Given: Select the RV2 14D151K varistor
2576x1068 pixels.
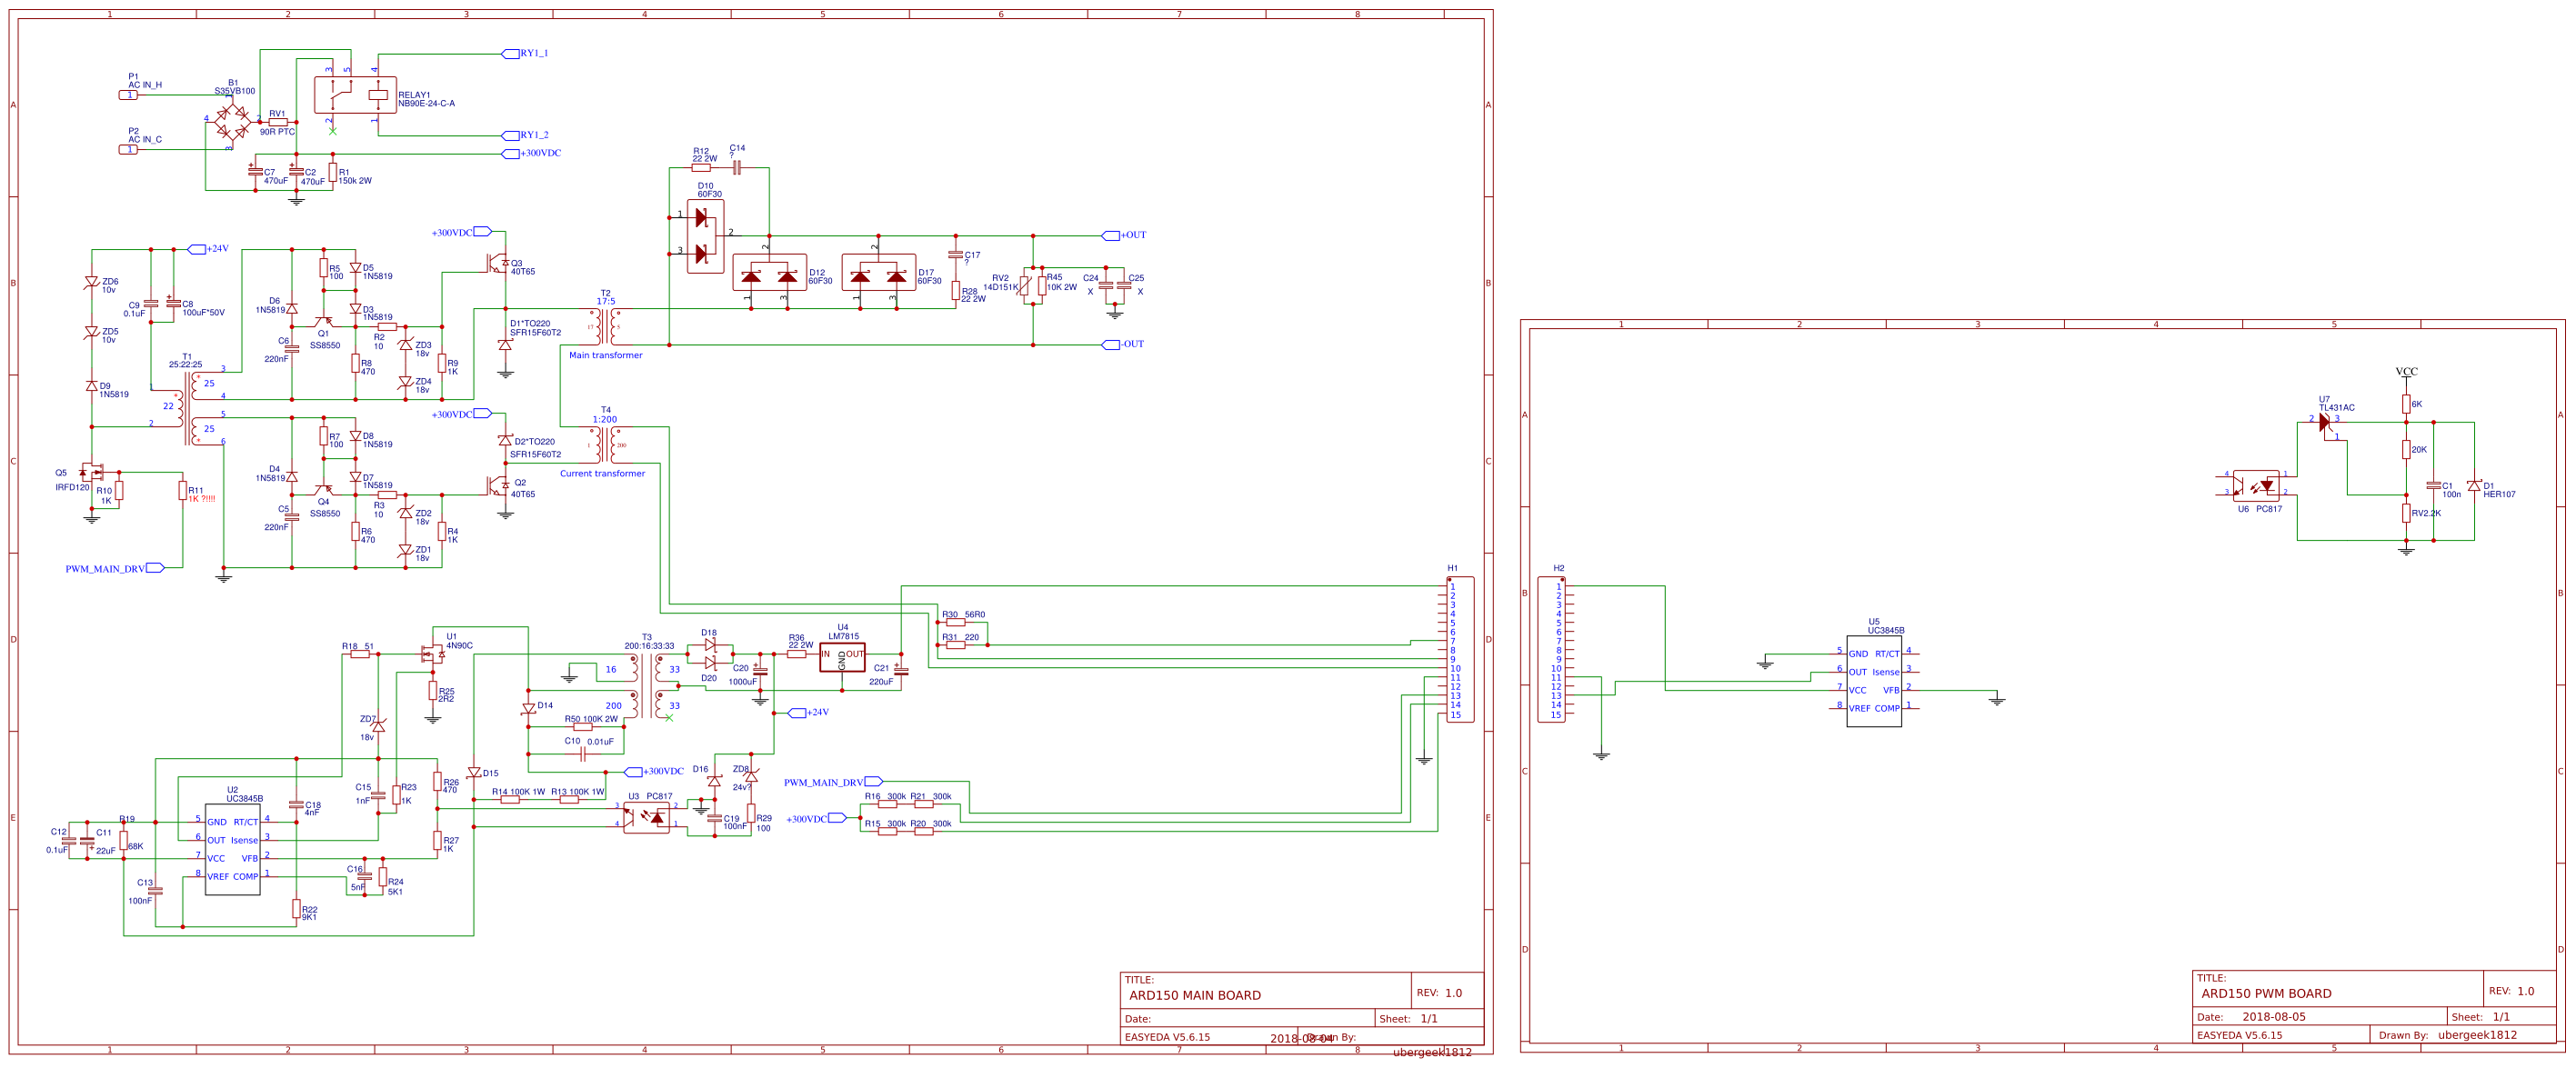Looking at the screenshot, I should [x=1024, y=286].
